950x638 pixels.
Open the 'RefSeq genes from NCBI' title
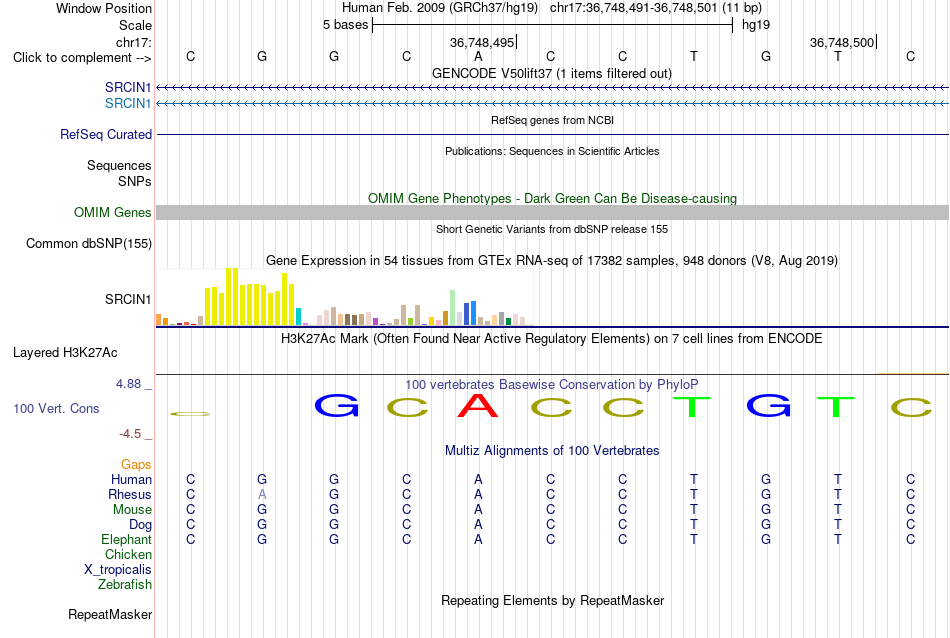(552, 120)
